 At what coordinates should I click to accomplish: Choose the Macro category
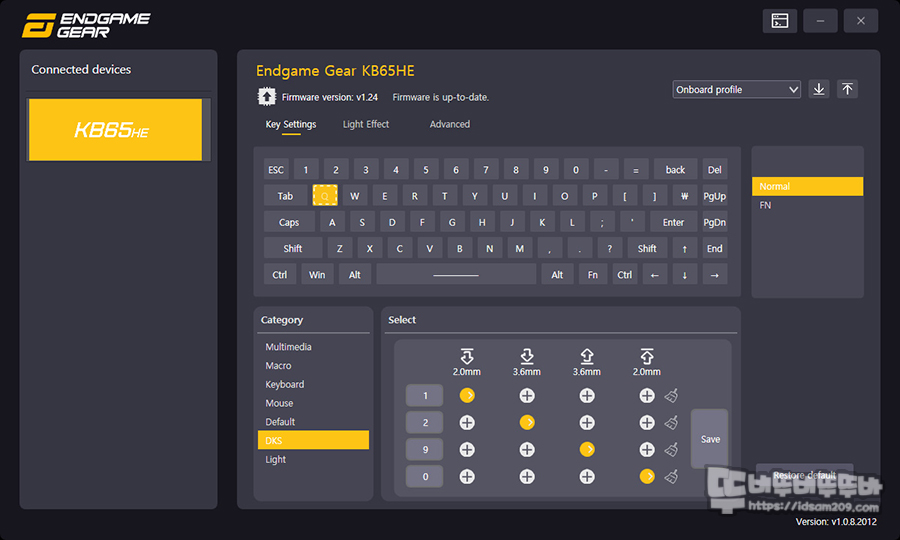click(x=313, y=366)
